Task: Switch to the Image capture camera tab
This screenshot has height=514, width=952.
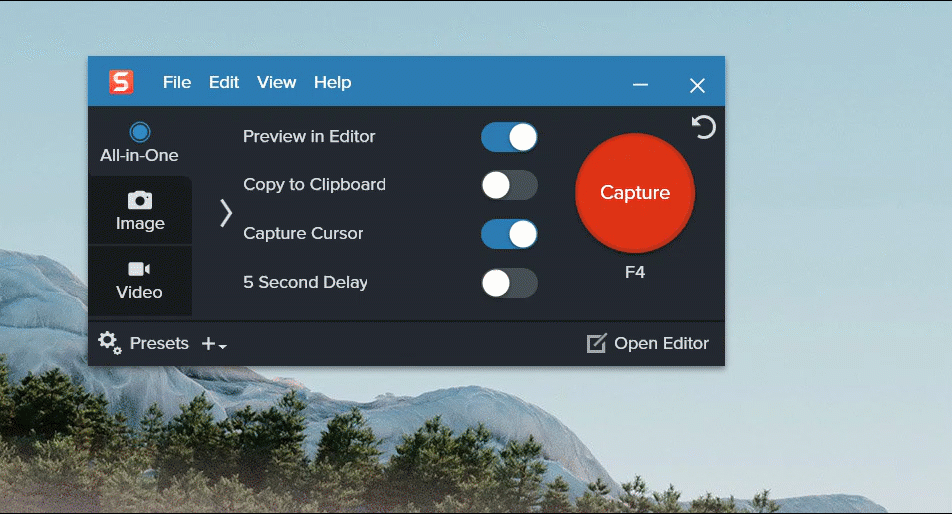Action: click(140, 211)
